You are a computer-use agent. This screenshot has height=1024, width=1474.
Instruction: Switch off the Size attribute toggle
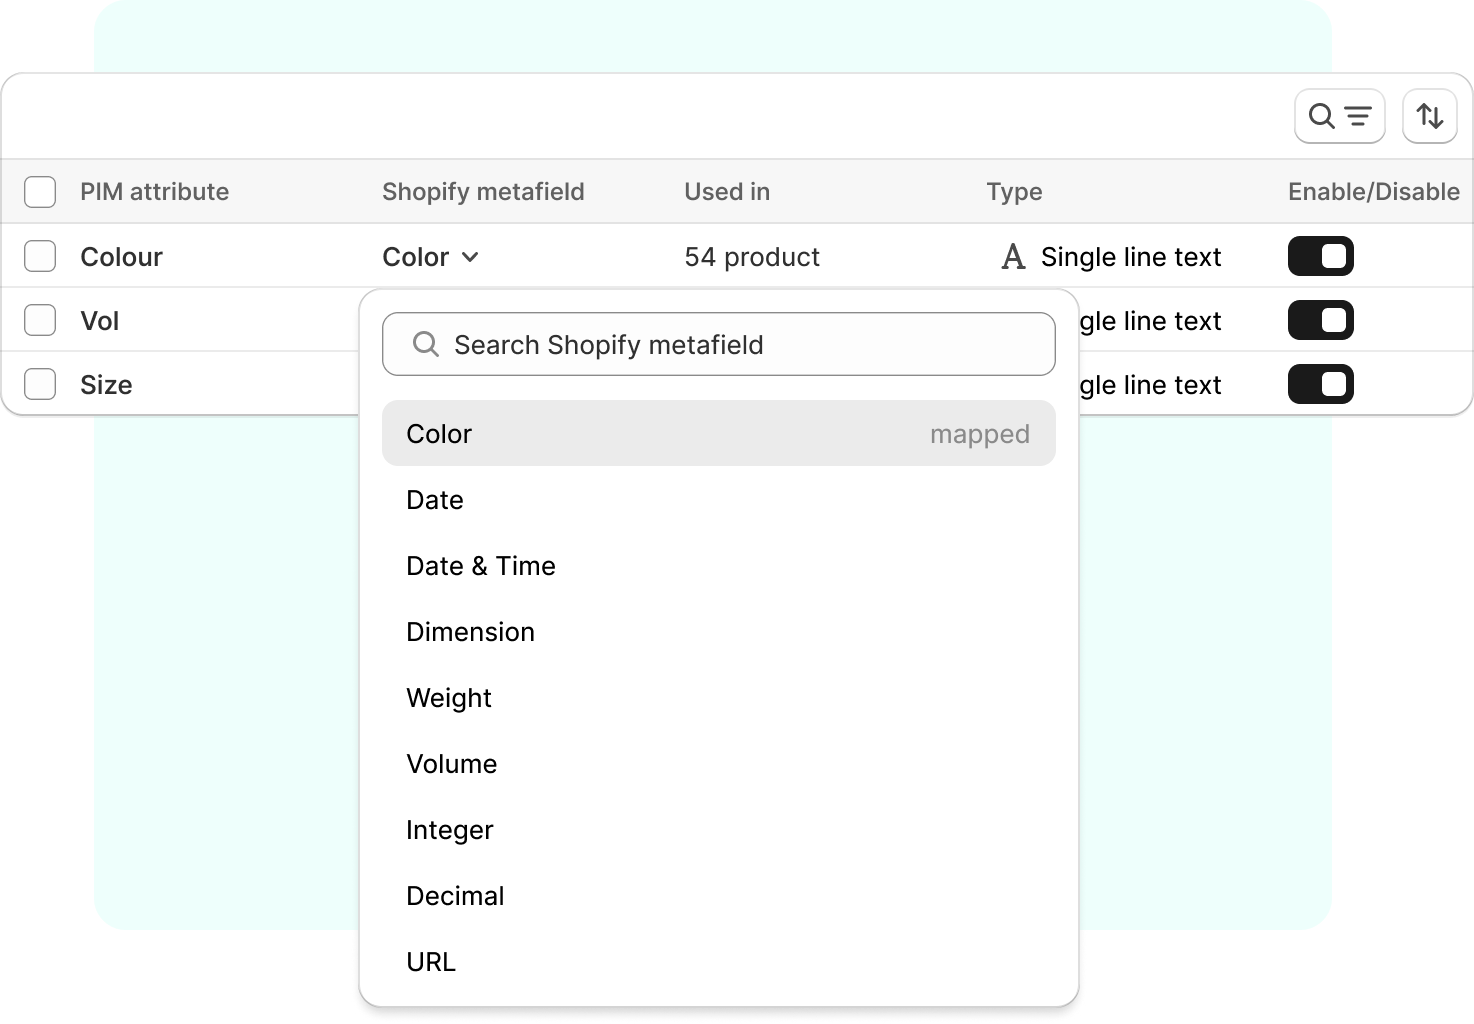(1320, 385)
